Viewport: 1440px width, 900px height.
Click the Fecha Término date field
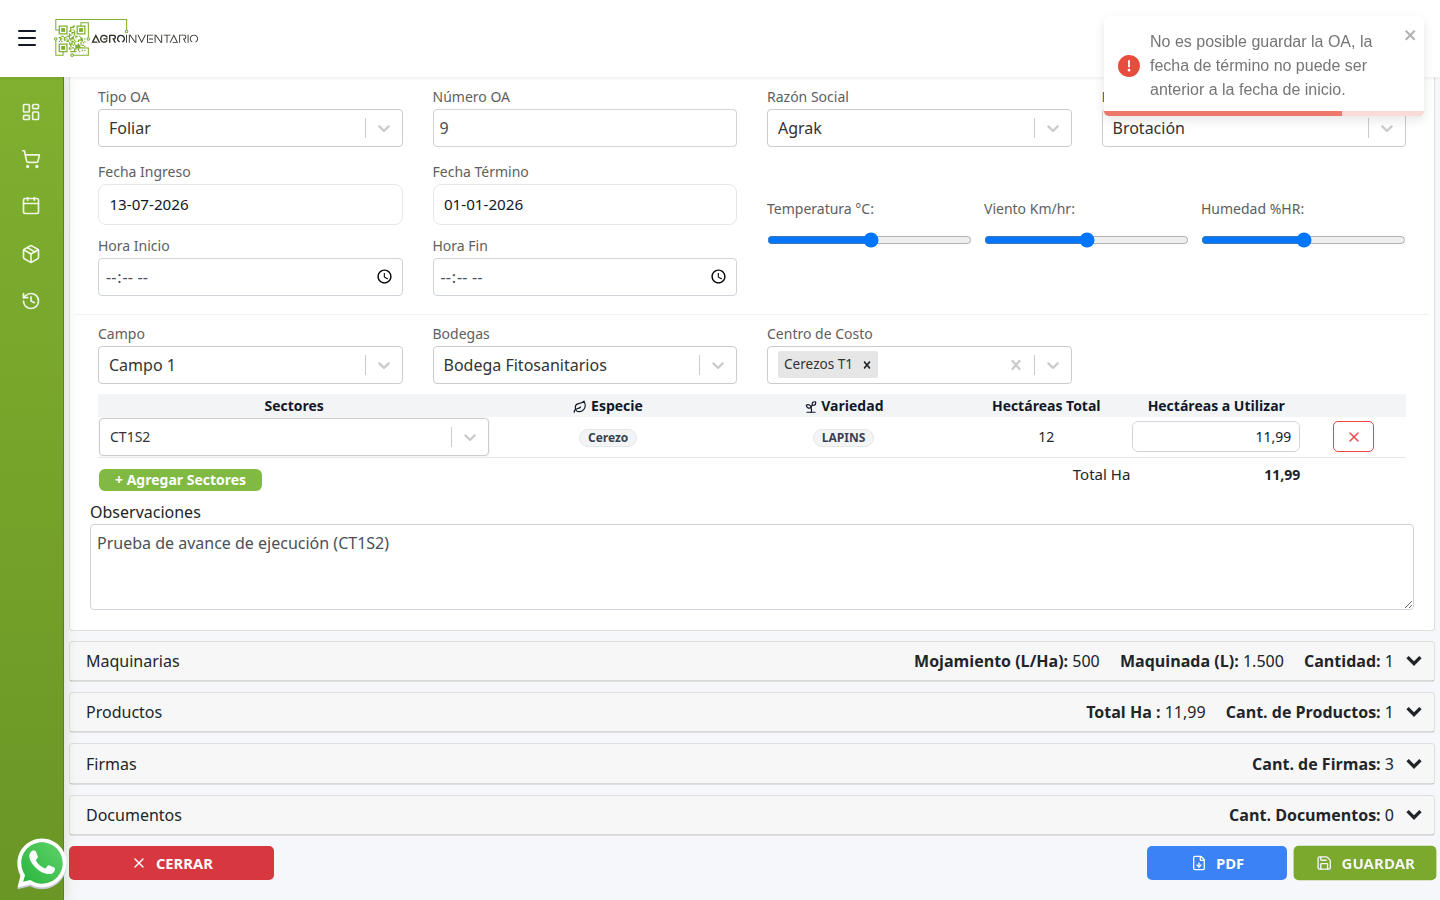point(584,205)
